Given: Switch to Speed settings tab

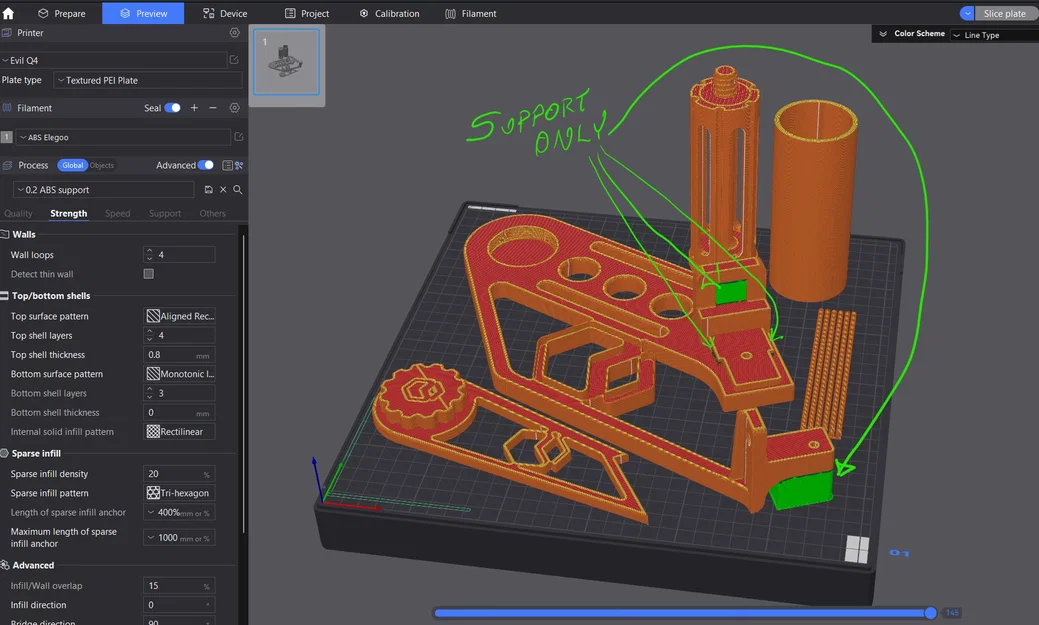Looking at the screenshot, I should (x=117, y=213).
